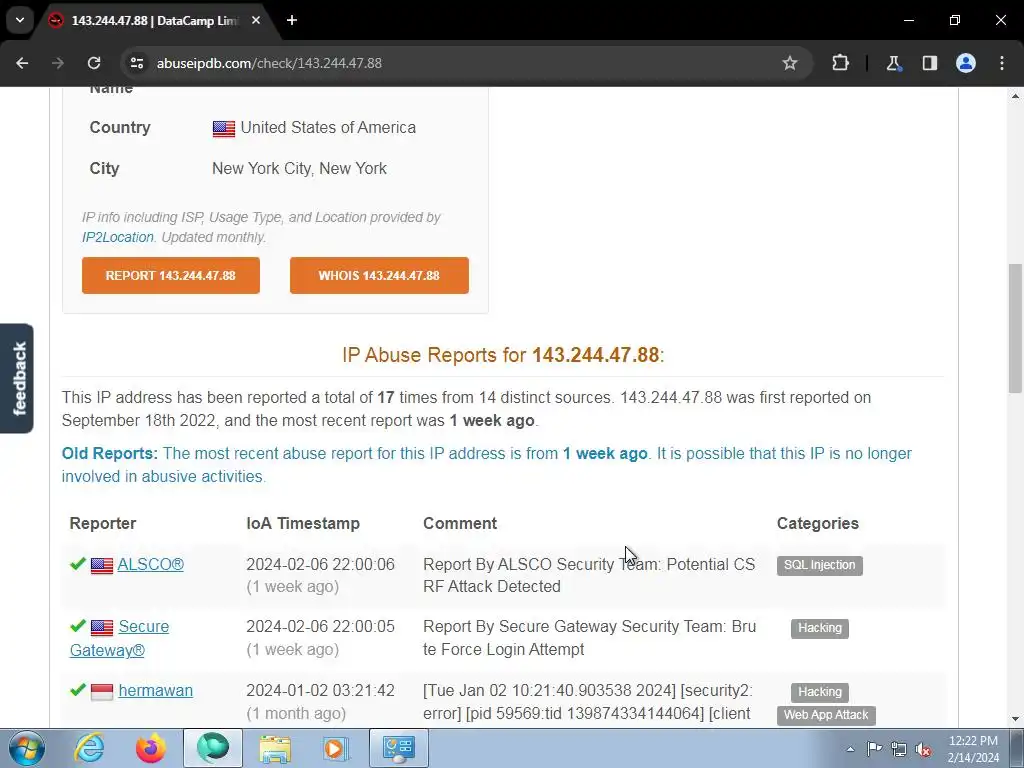Open the Windows Start menu

tap(26, 748)
